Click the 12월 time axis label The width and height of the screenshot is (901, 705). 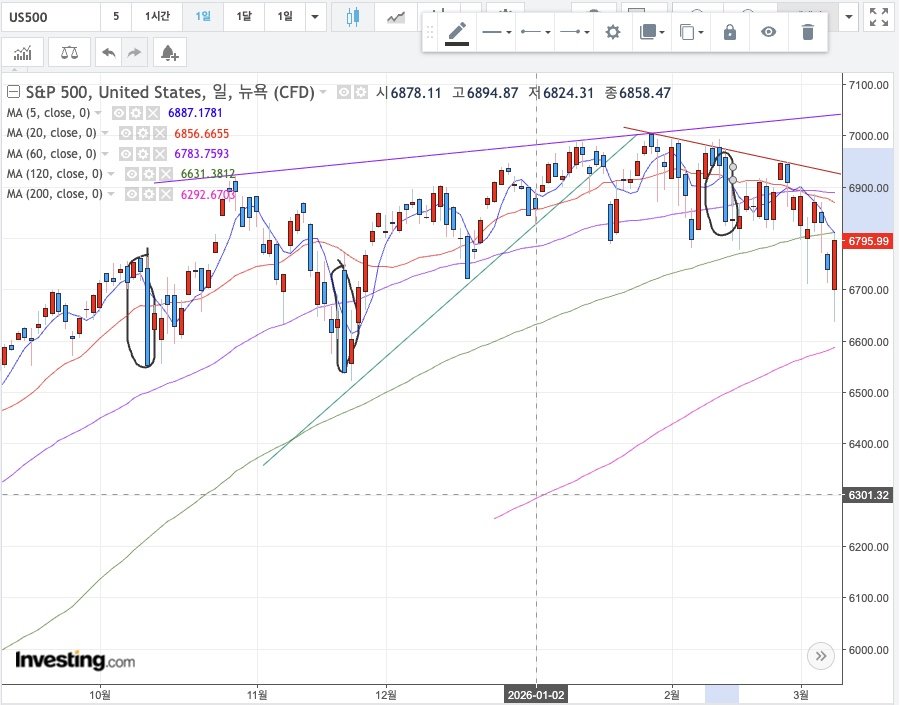pyautogui.click(x=386, y=695)
